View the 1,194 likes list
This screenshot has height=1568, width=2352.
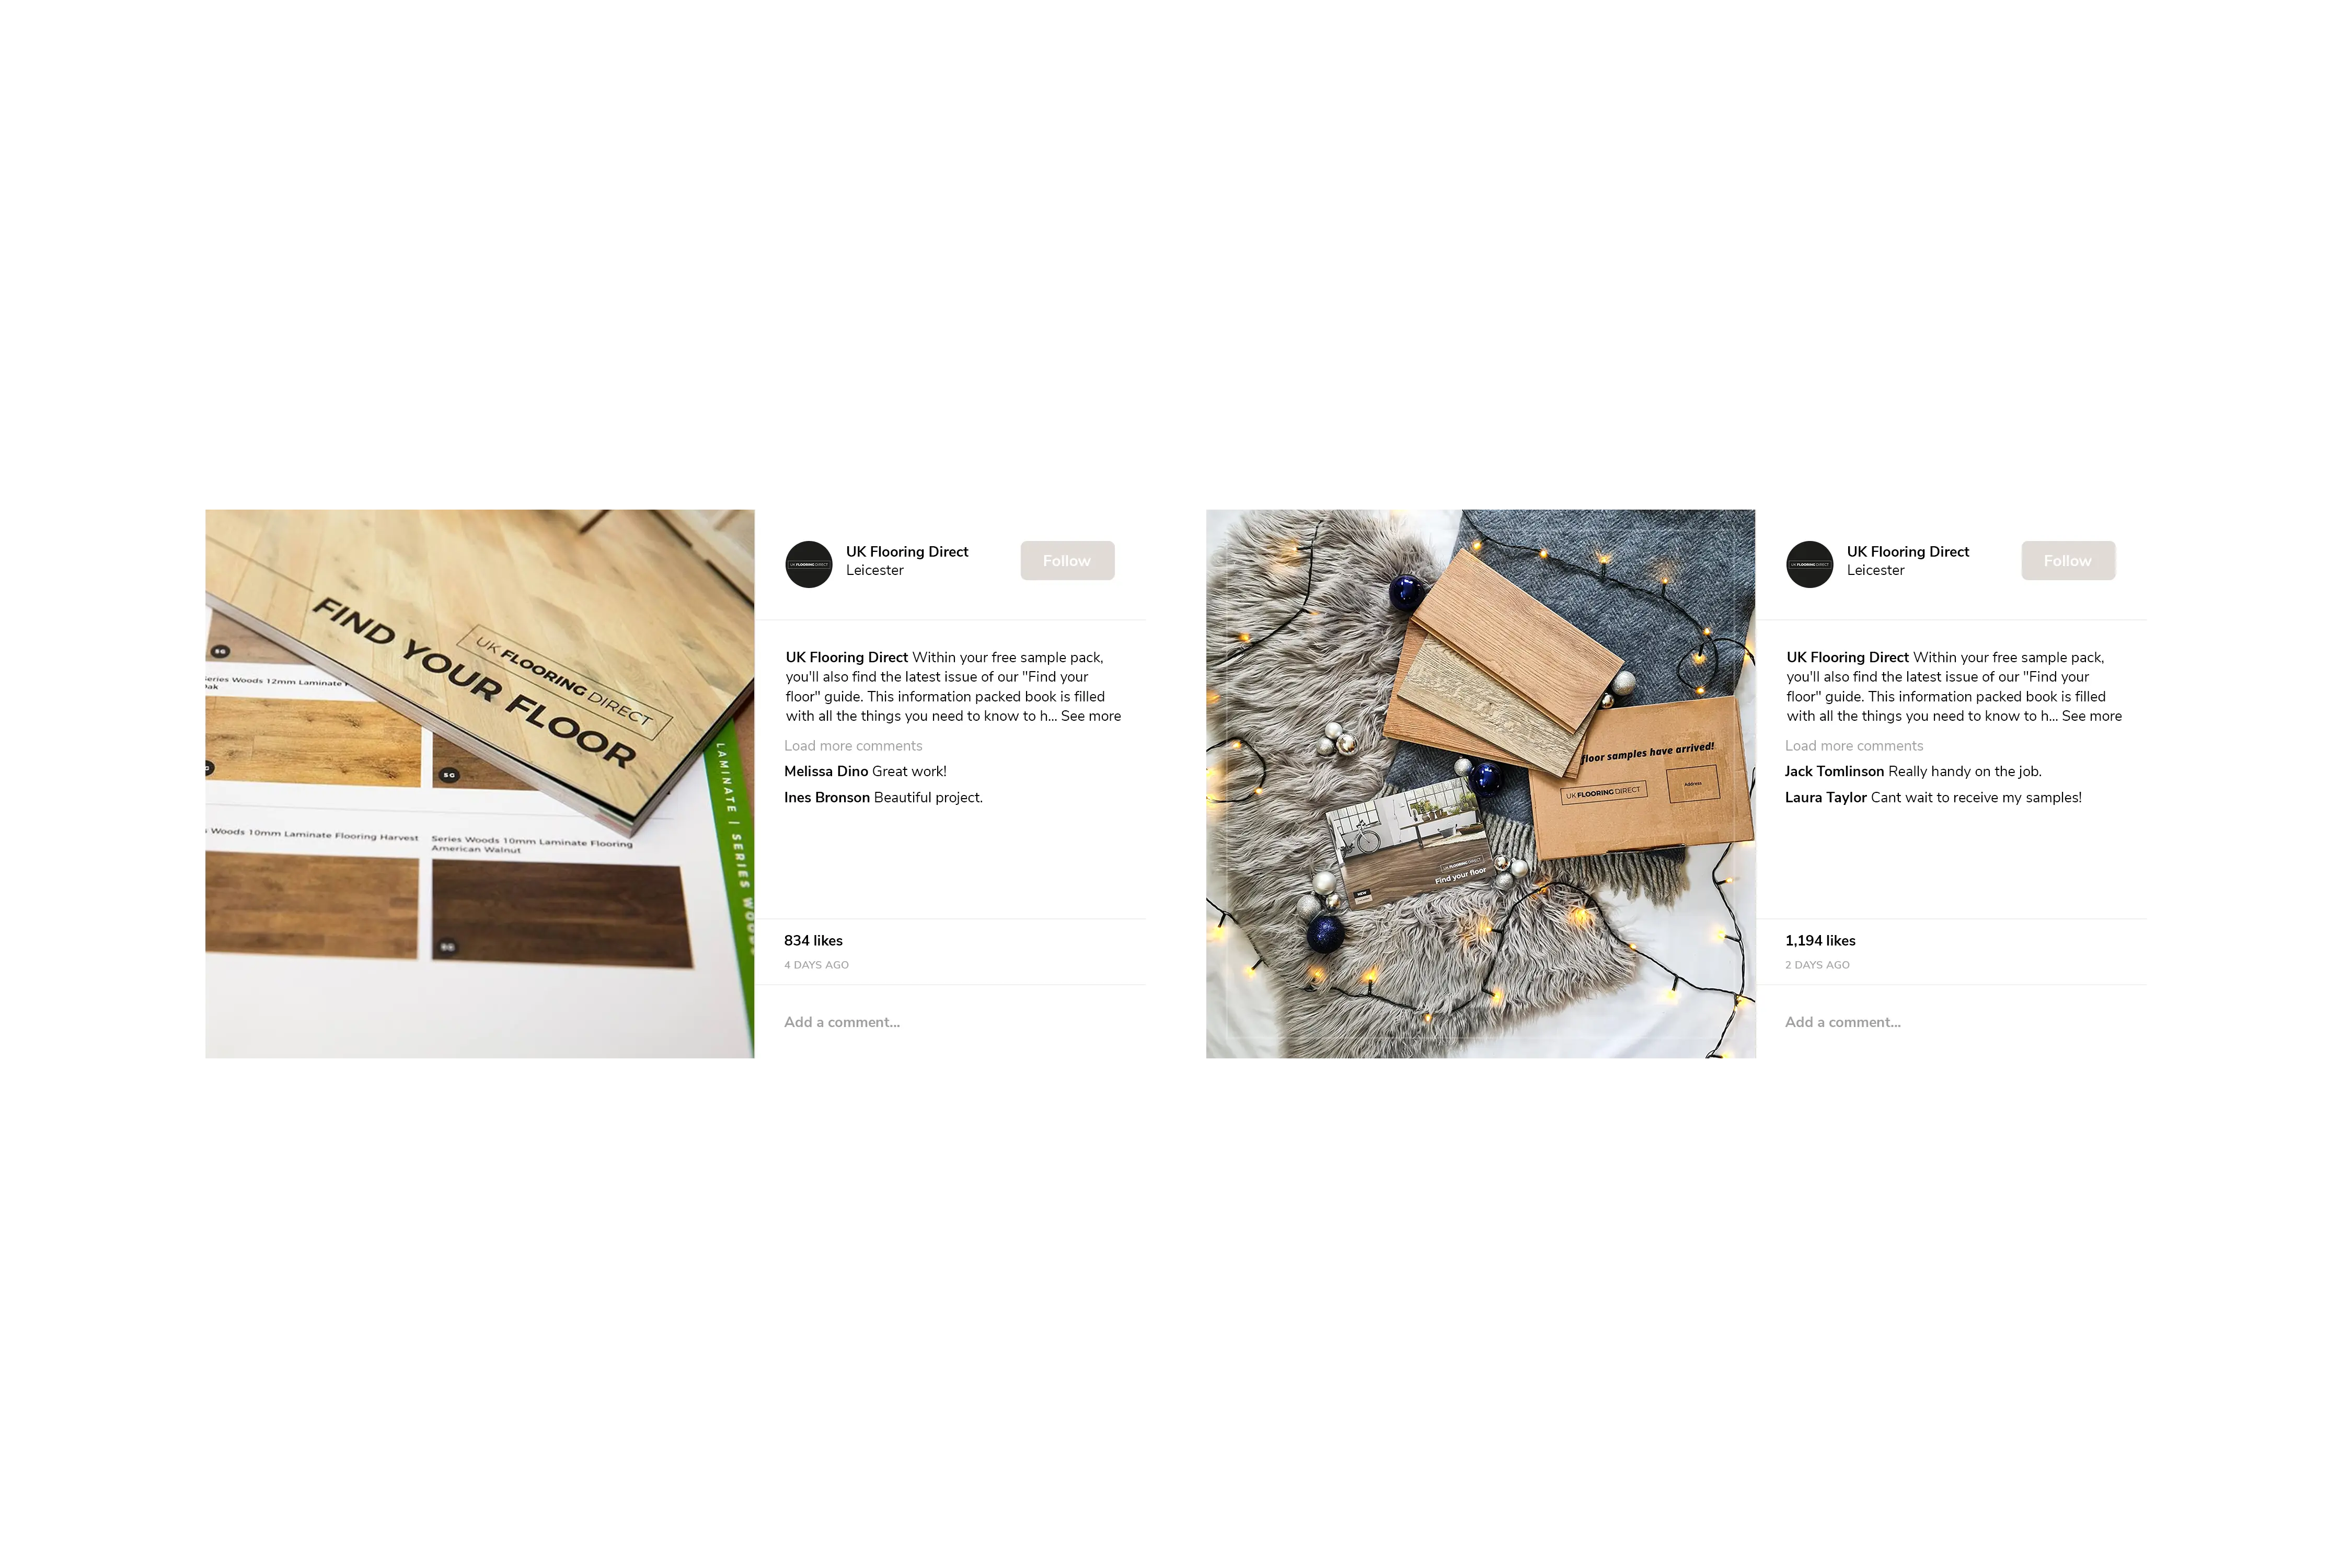pos(1820,941)
